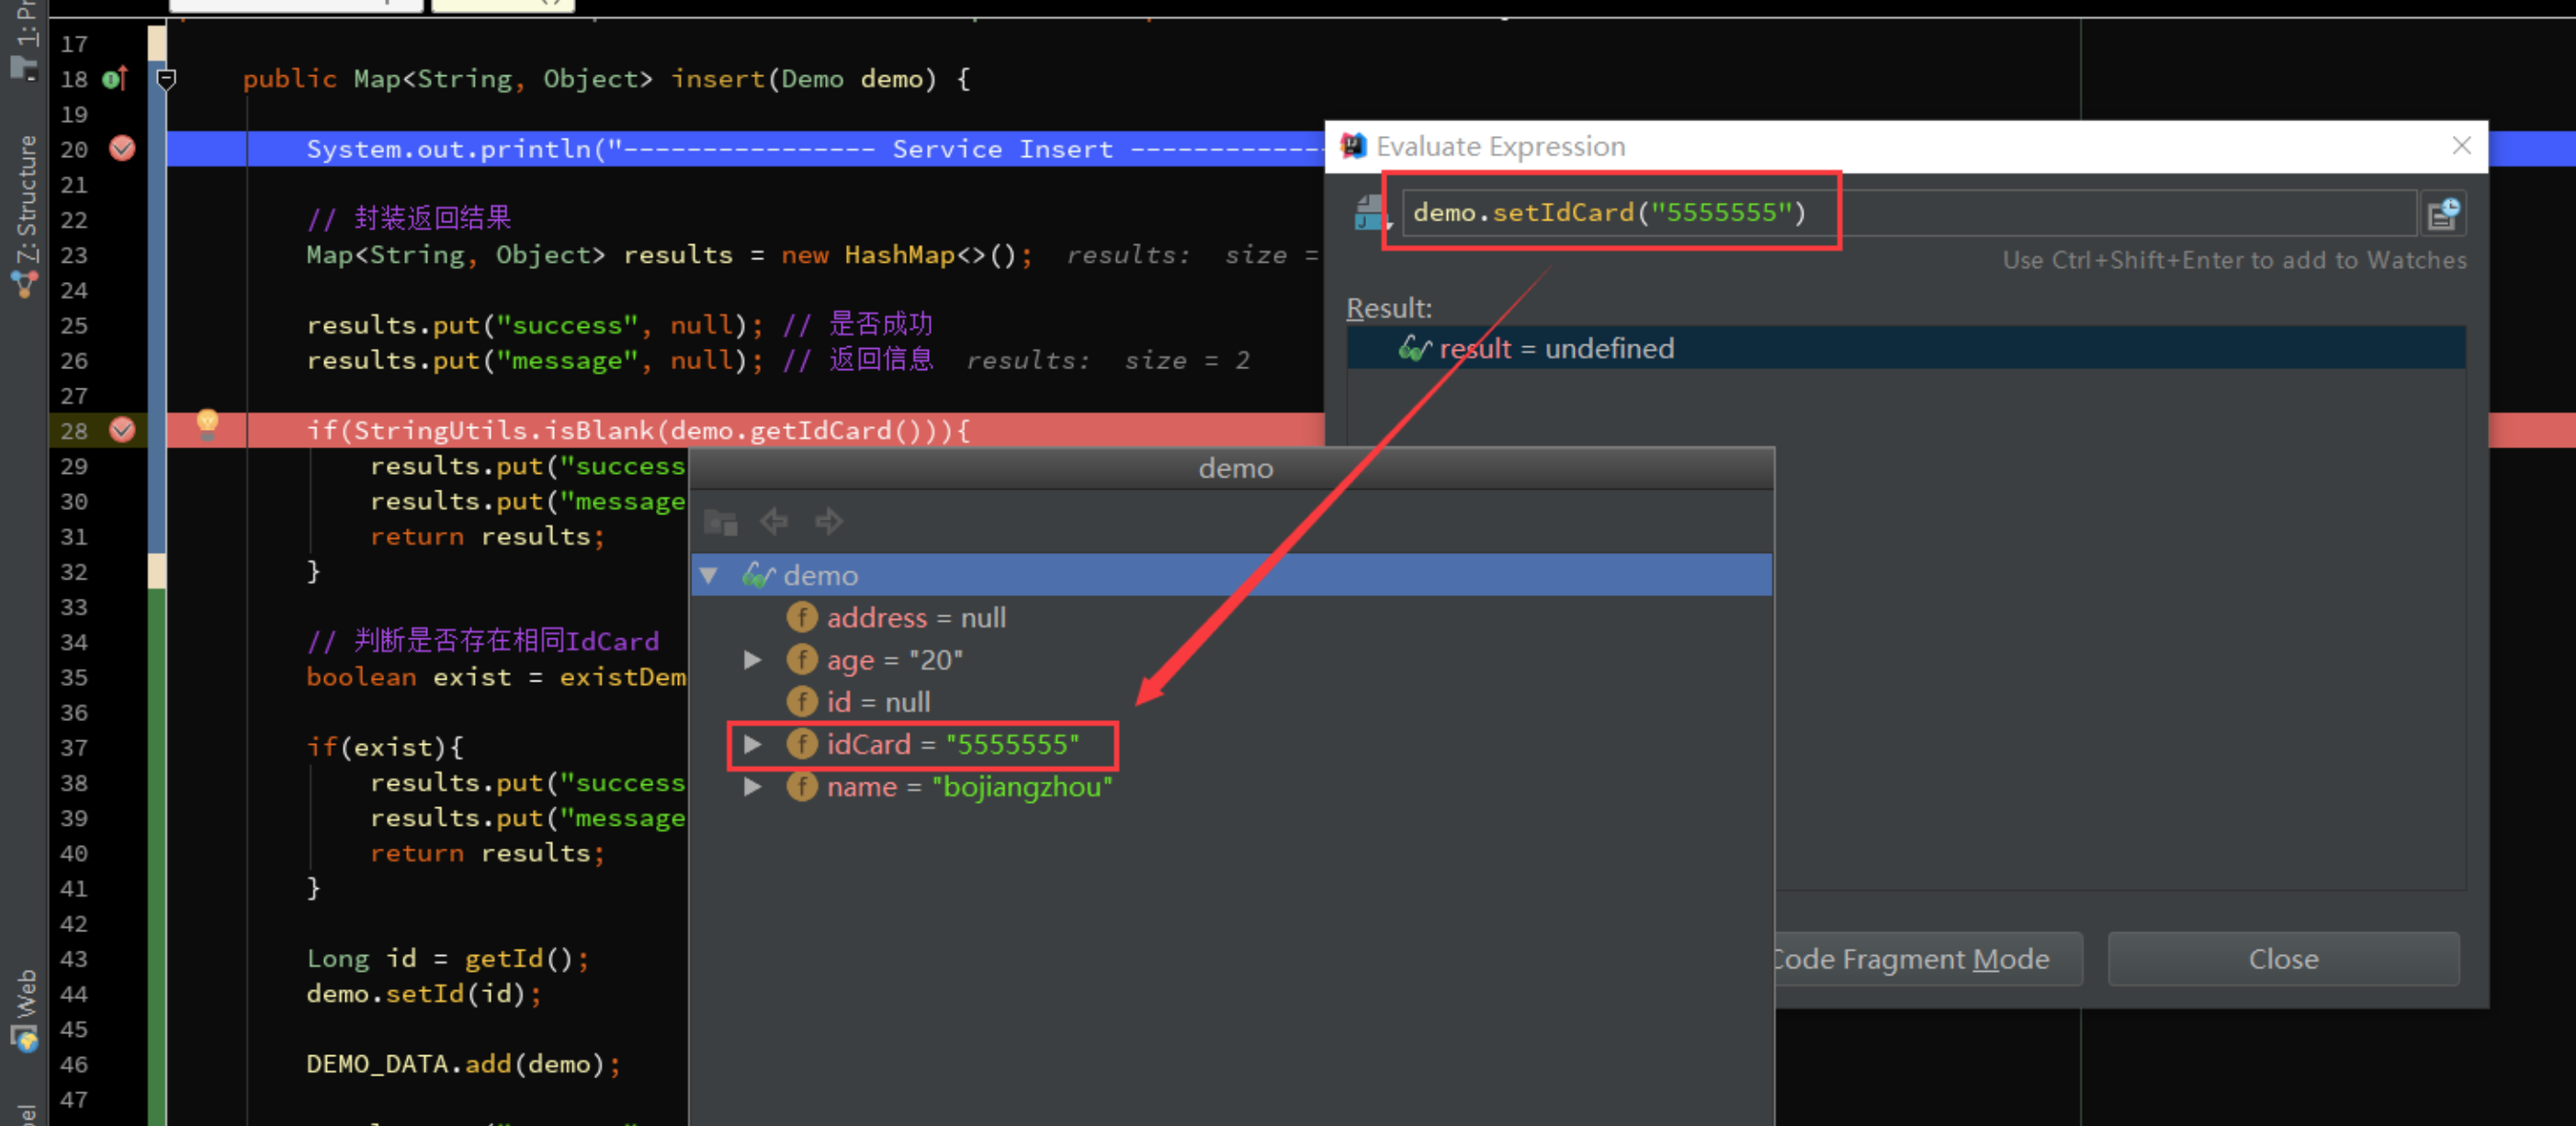Expand the name field node
2576x1126 pixels.
pyautogui.click(x=753, y=787)
